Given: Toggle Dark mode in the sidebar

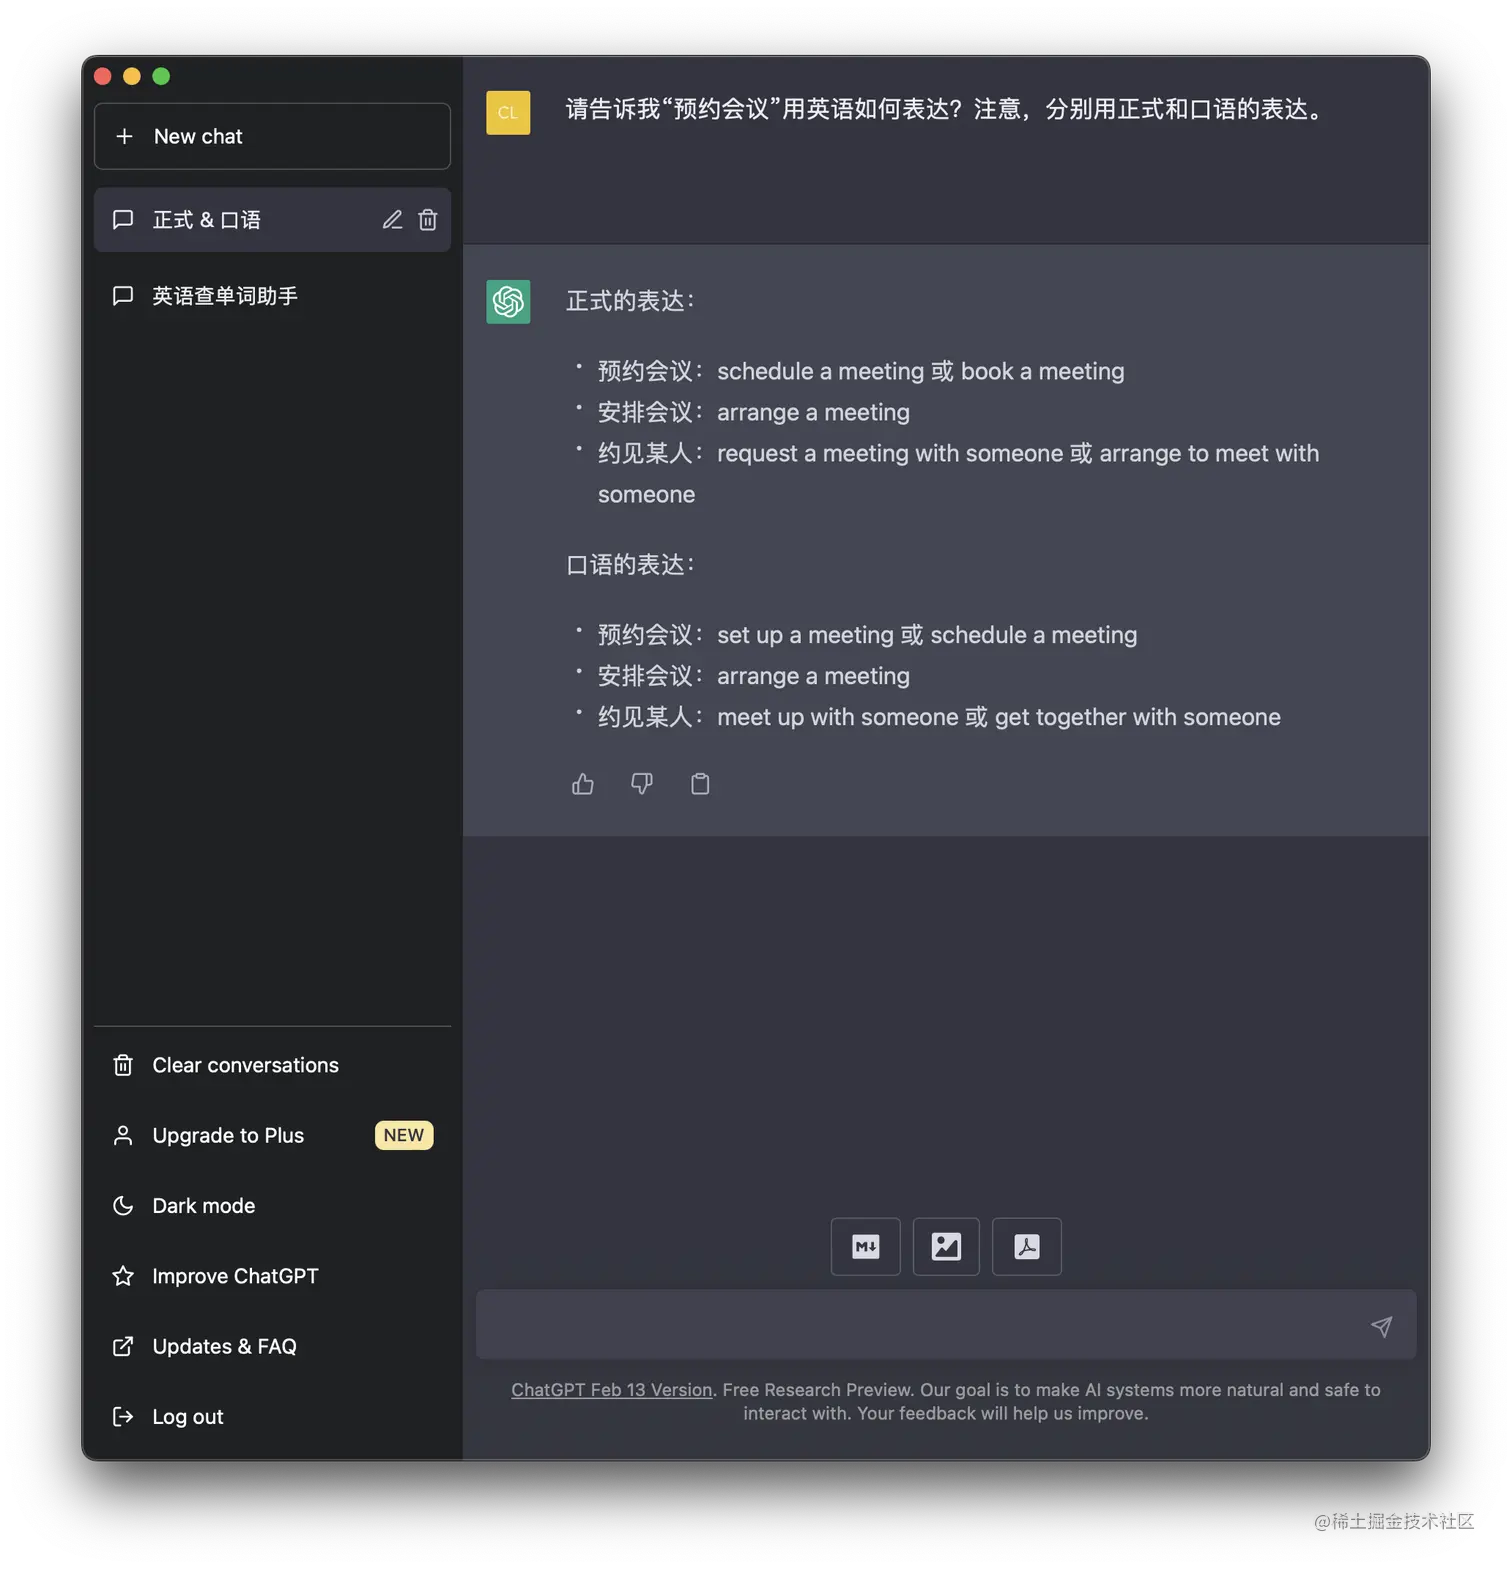Looking at the screenshot, I should (272, 1206).
